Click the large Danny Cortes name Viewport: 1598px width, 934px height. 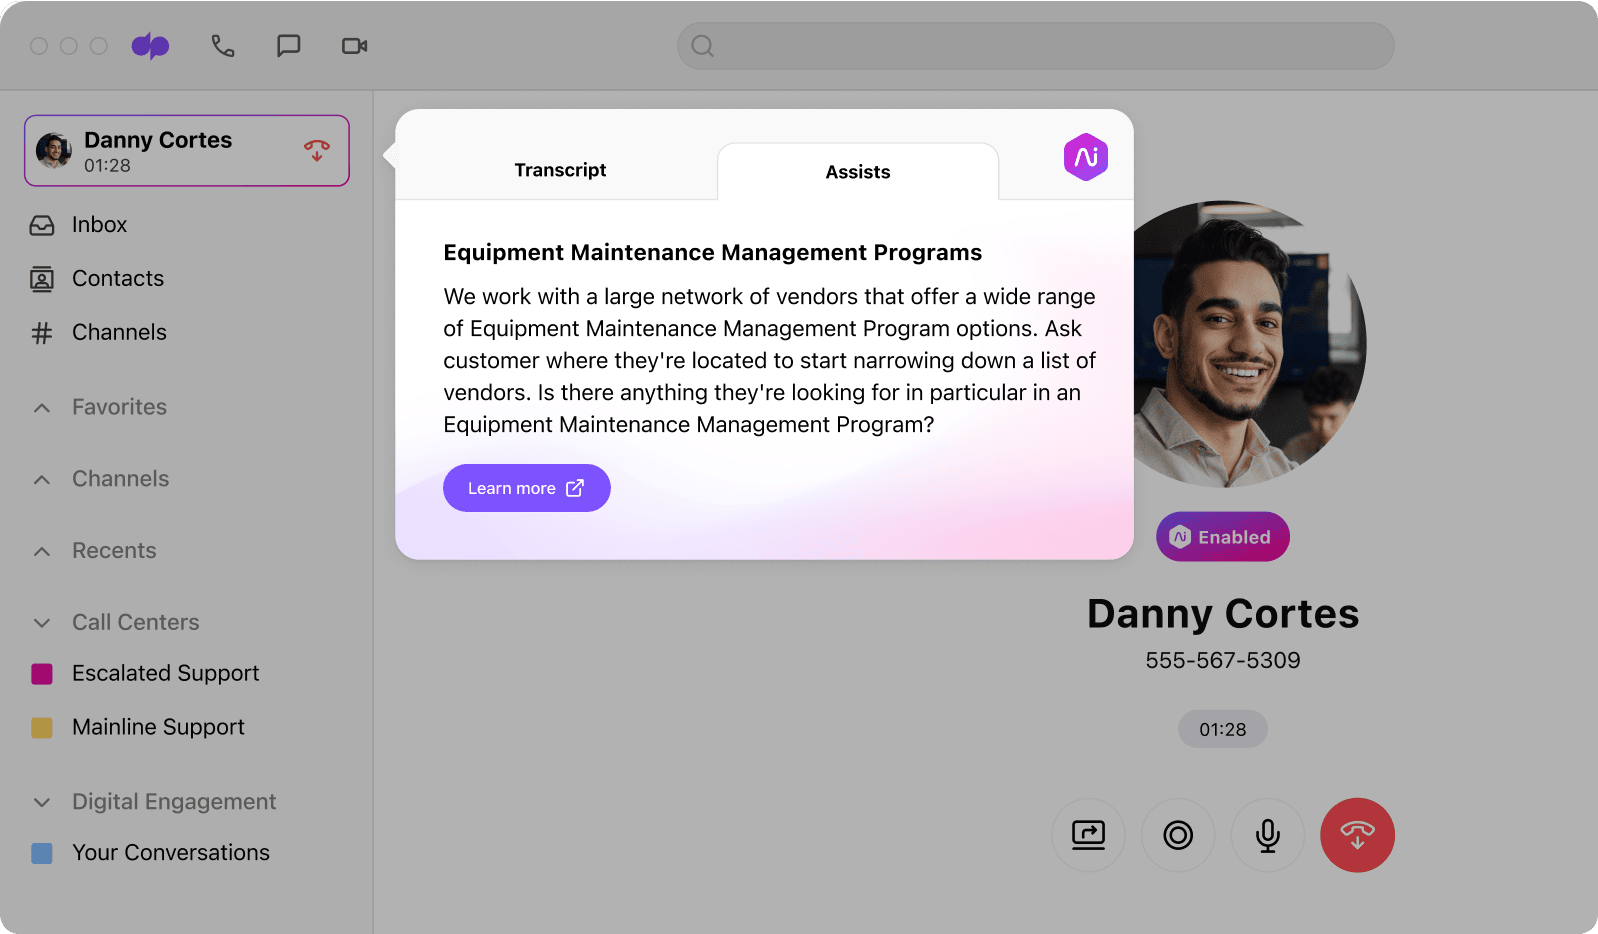tap(1223, 614)
